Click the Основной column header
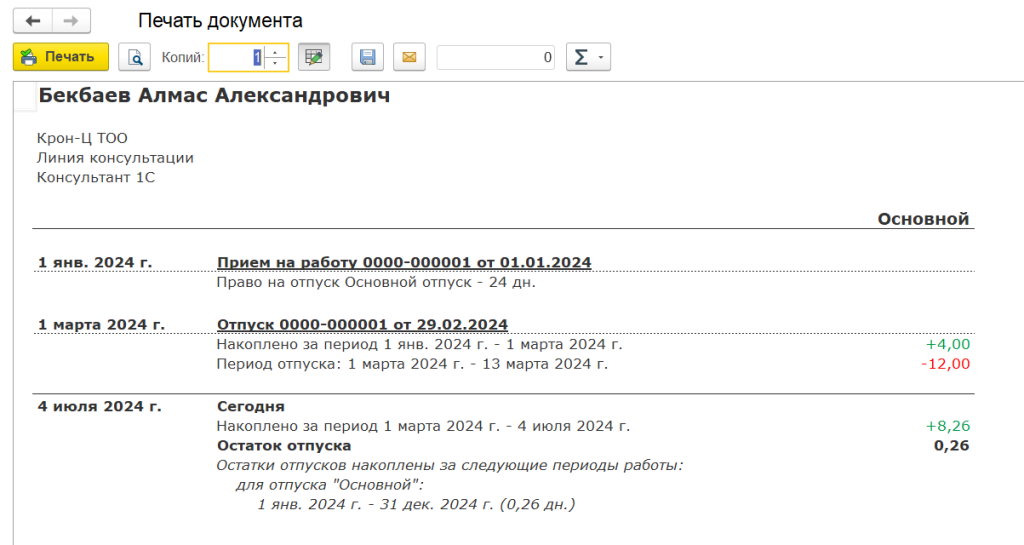The height and width of the screenshot is (545, 1024). [x=923, y=219]
